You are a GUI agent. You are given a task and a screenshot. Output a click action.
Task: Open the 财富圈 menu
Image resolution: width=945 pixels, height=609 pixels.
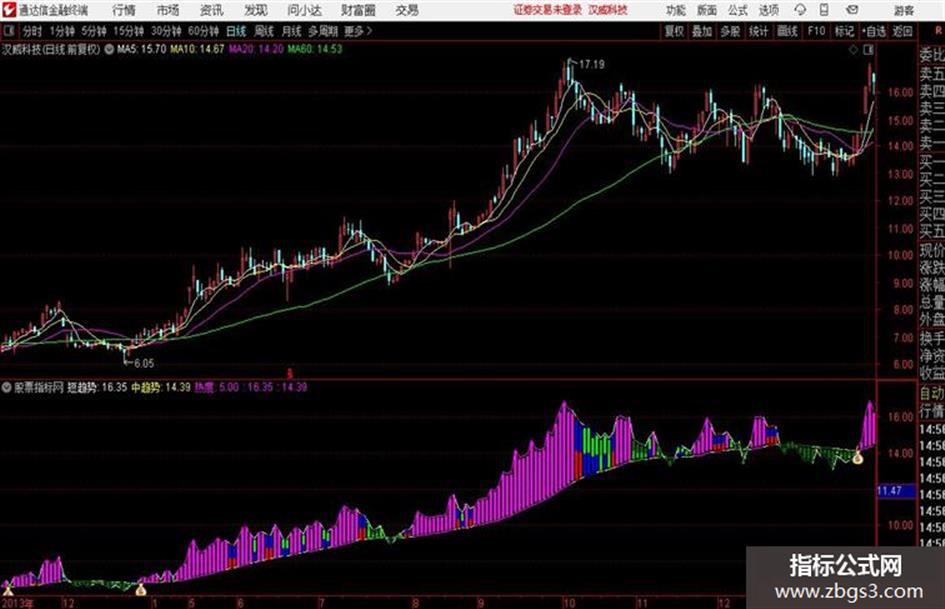tap(358, 10)
